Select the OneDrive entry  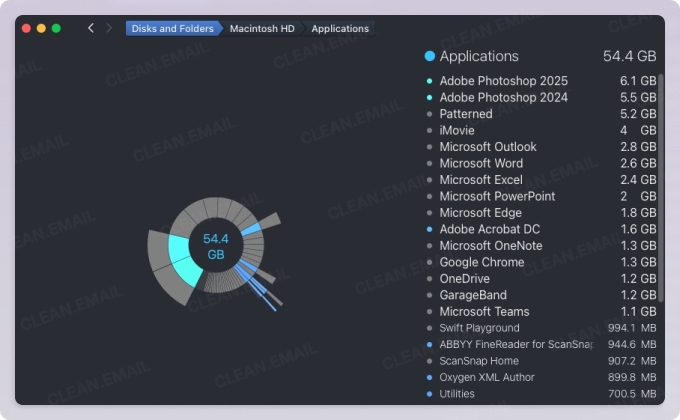coord(541,279)
